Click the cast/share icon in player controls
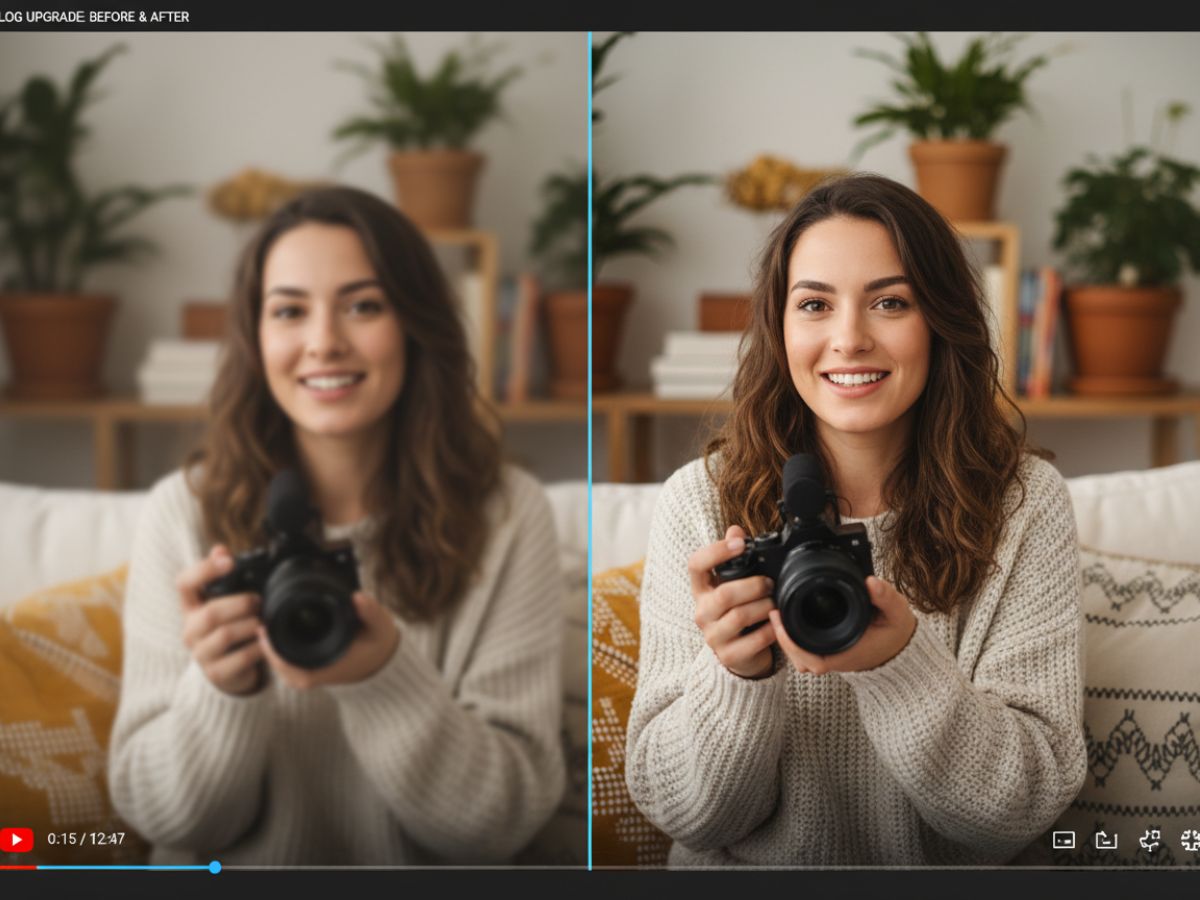This screenshot has height=900, width=1200. [x=1150, y=840]
